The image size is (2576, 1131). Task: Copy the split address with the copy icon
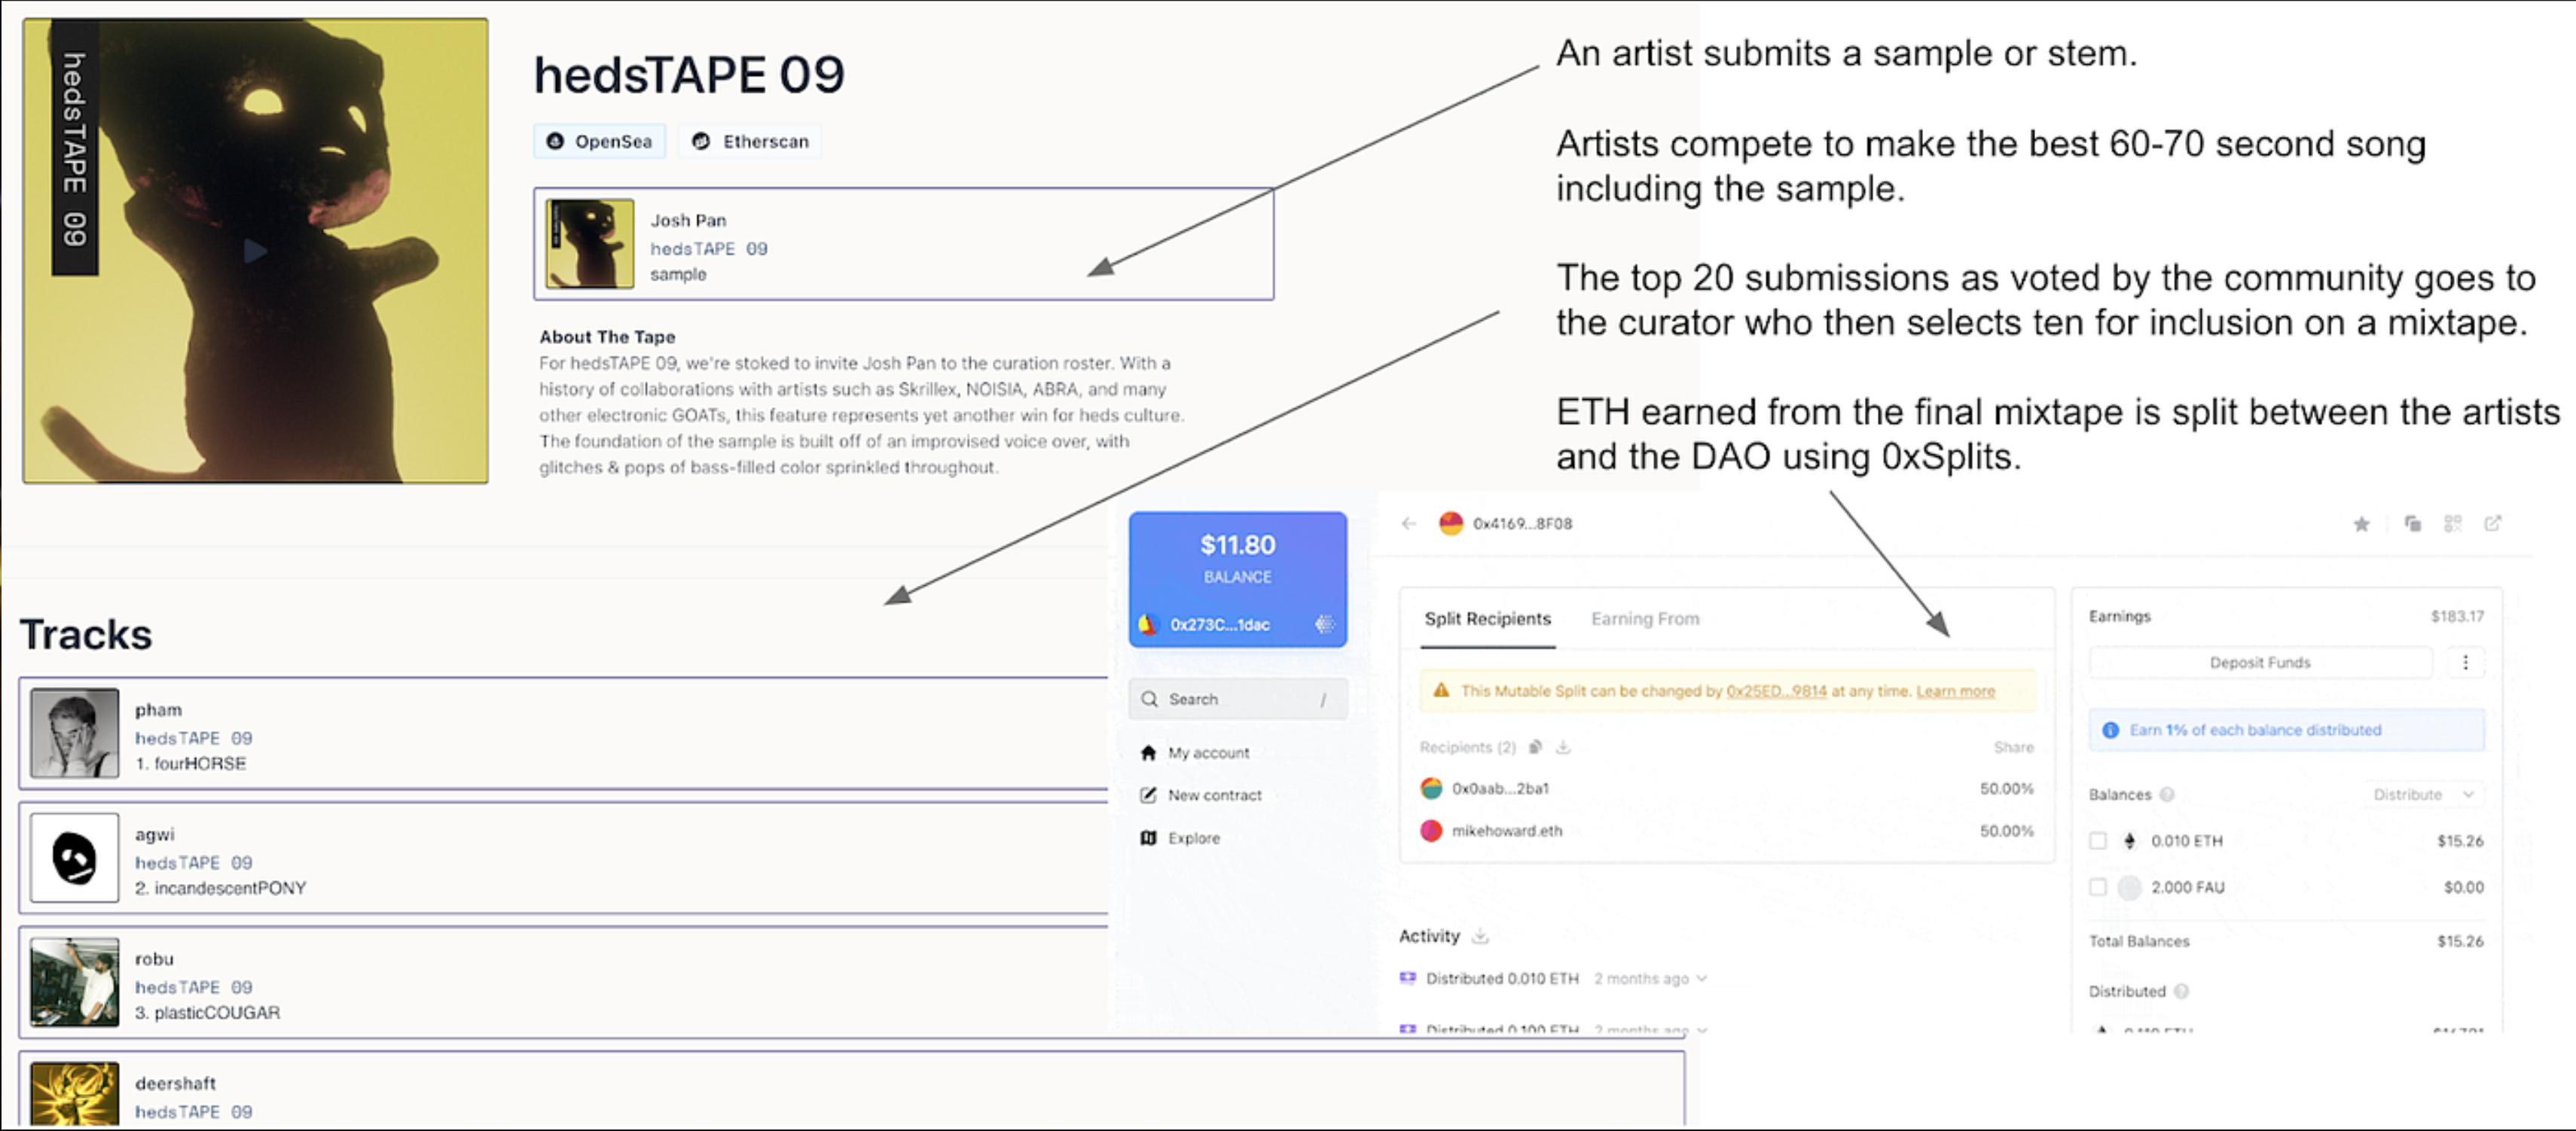click(2412, 524)
